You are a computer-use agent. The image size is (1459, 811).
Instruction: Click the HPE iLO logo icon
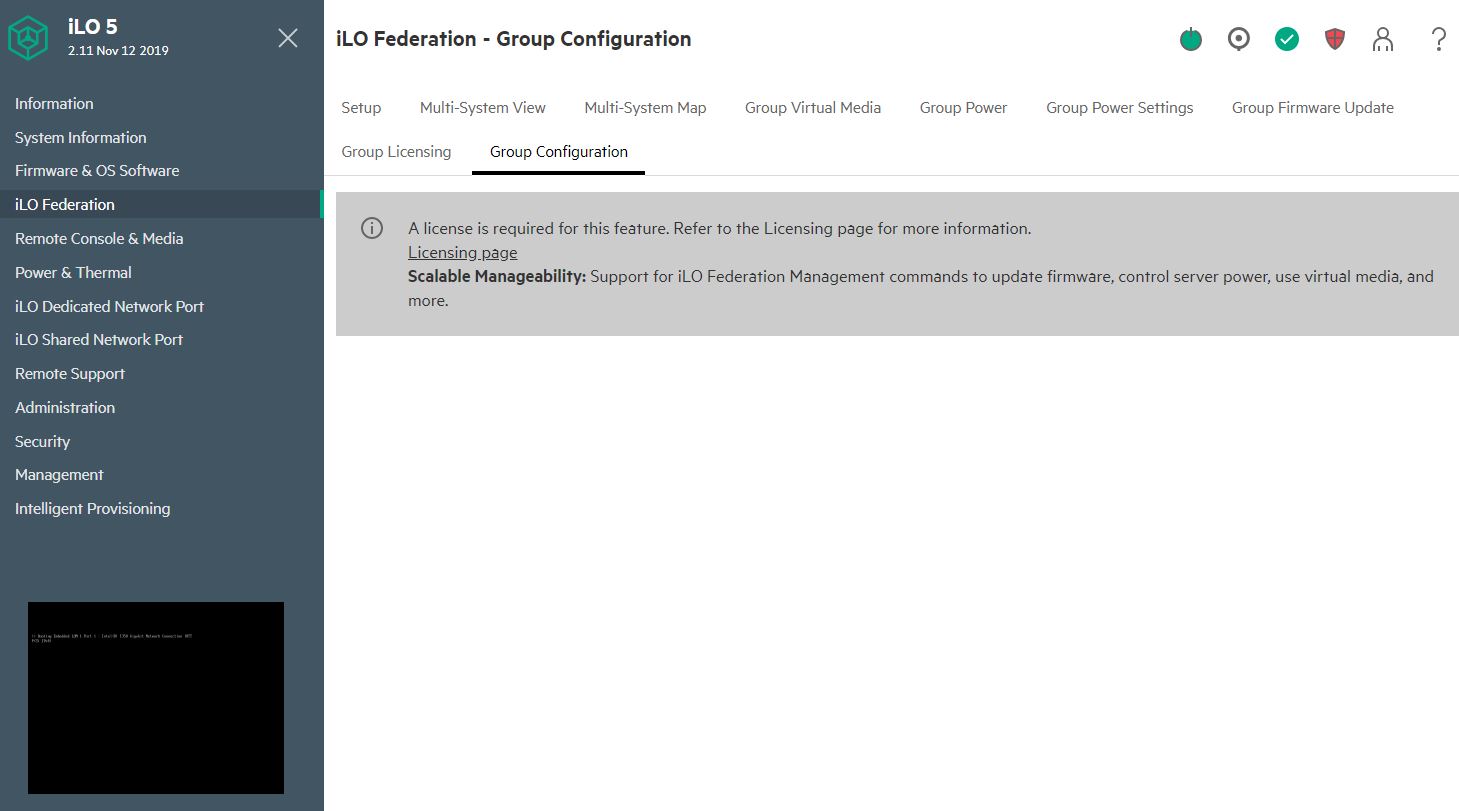[x=29, y=38]
